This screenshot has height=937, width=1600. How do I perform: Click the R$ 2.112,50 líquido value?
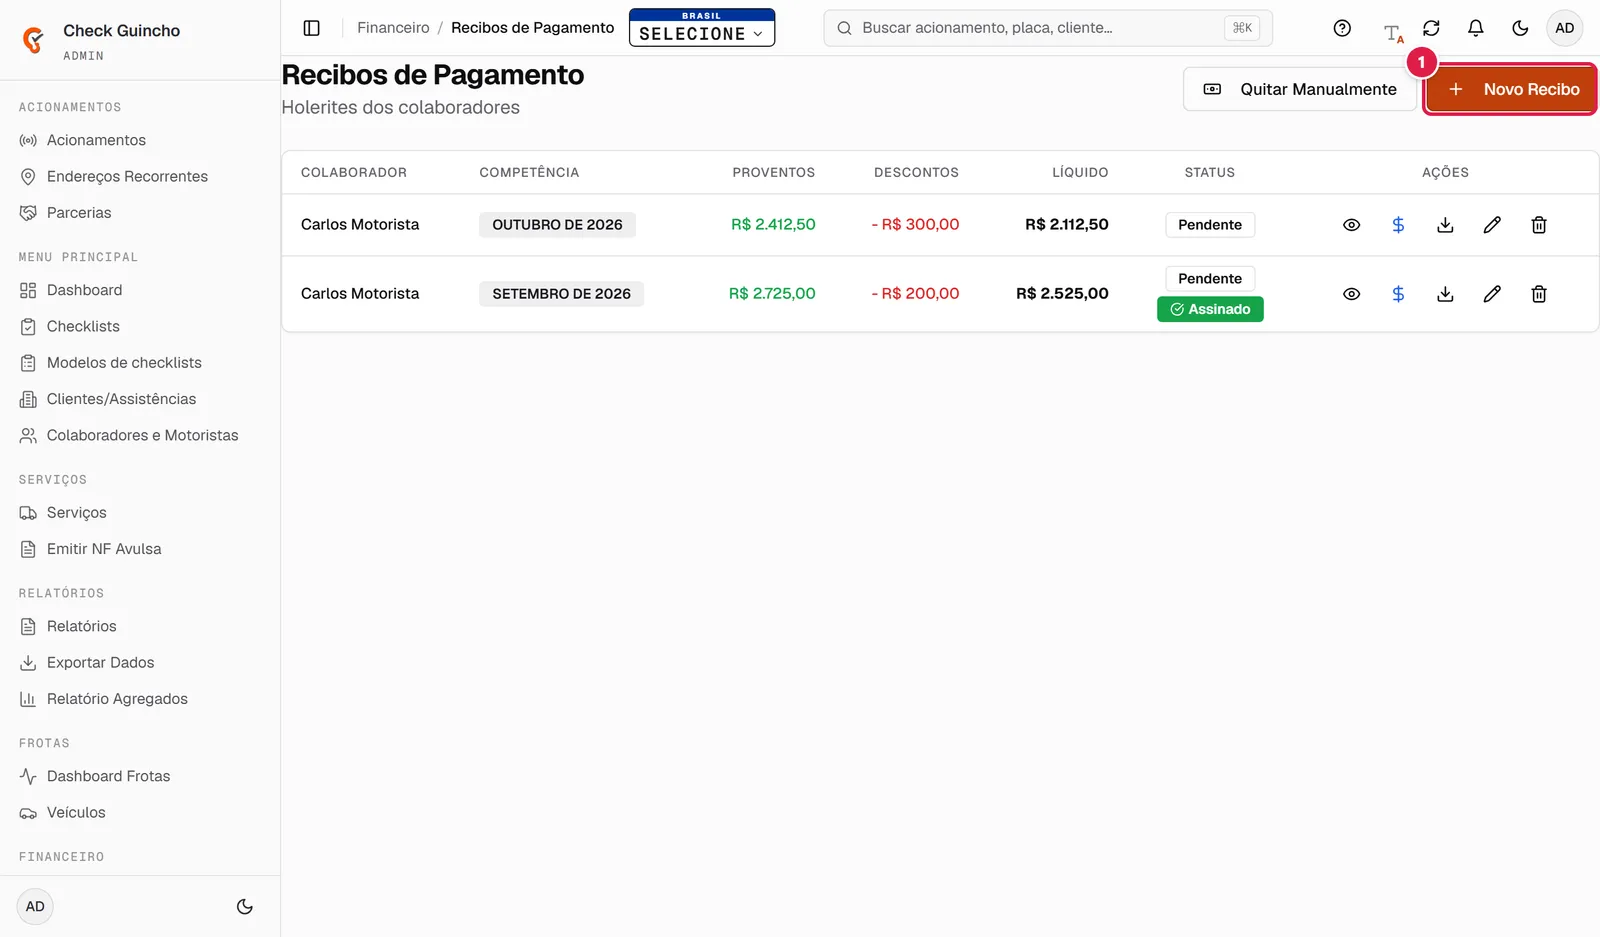coord(1066,225)
